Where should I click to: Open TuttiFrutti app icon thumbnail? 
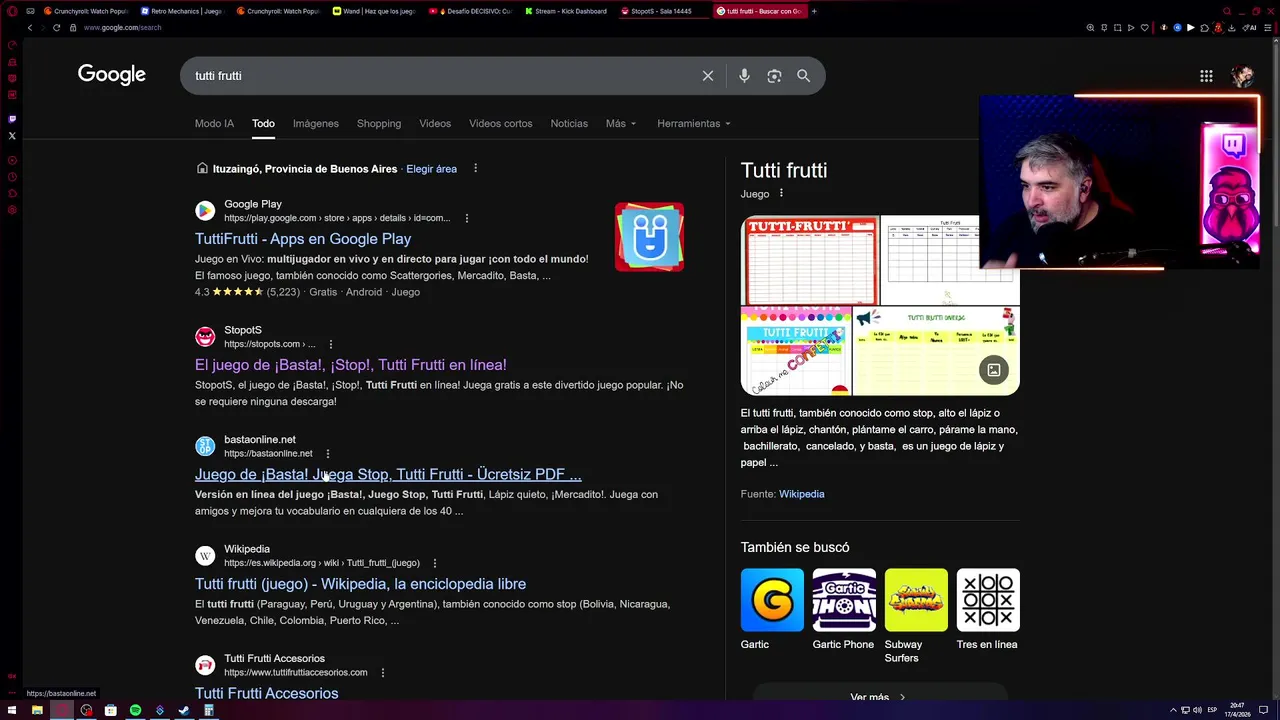tap(650, 237)
